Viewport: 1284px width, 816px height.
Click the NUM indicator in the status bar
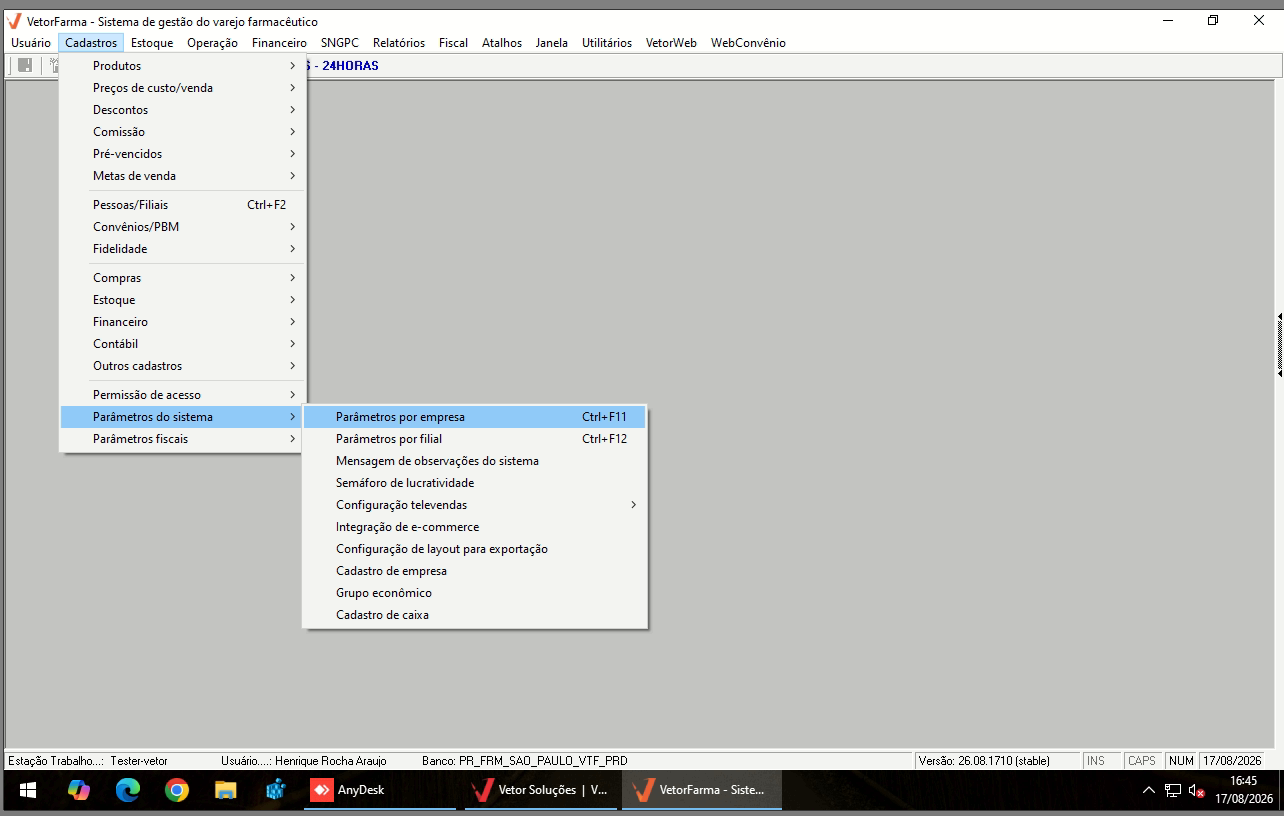click(1181, 761)
